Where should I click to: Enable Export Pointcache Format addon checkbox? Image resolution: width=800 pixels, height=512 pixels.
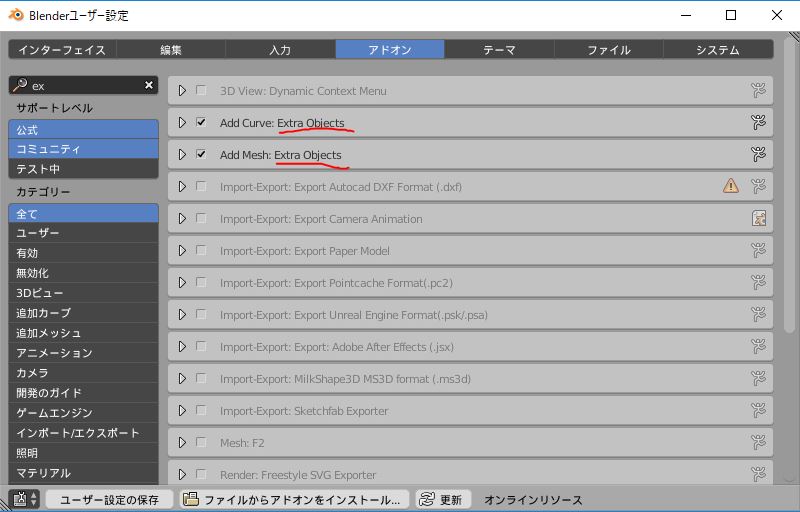[201, 282]
